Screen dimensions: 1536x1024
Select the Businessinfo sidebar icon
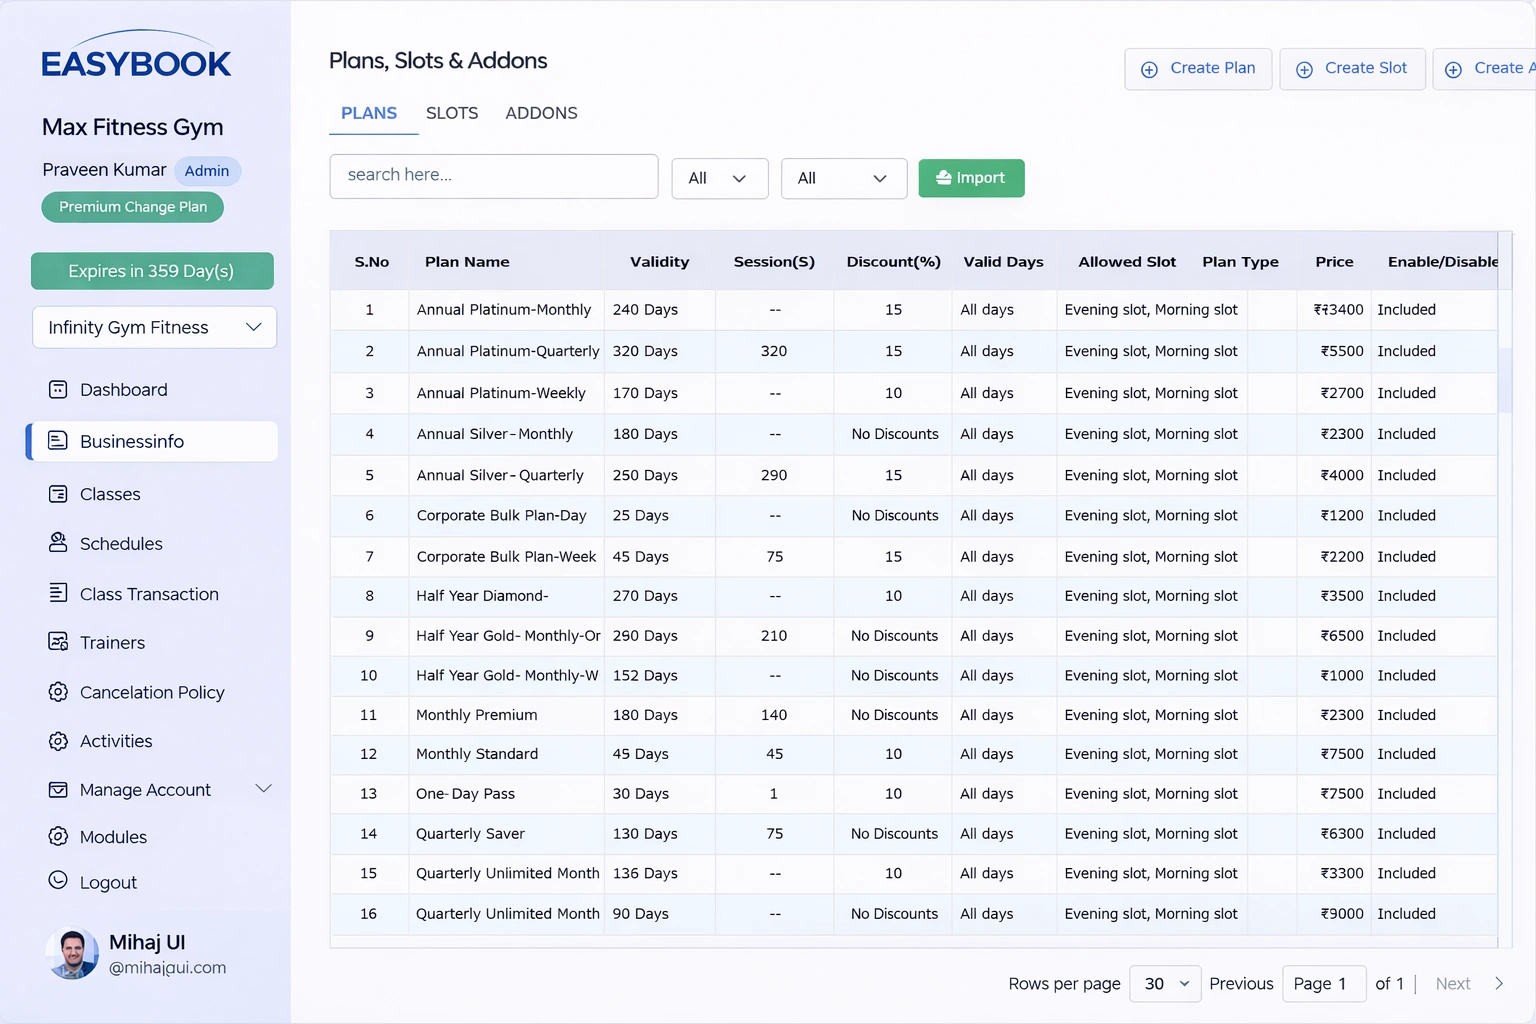[59, 441]
